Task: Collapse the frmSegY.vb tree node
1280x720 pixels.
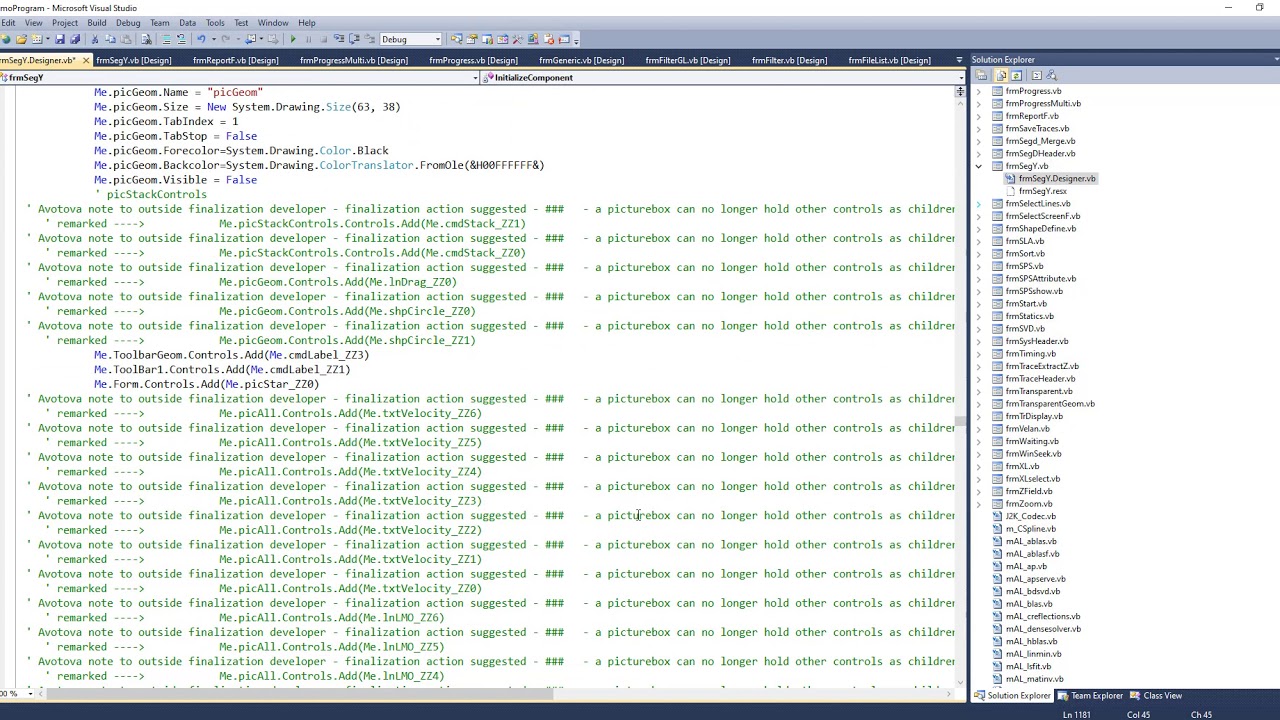Action: point(979,166)
